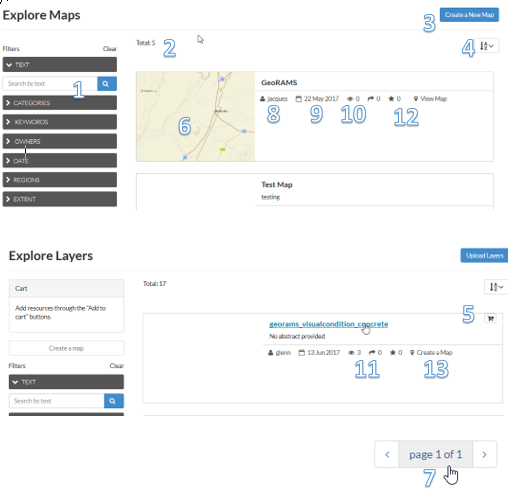The width and height of the screenshot is (516, 500).
Task: Expand the REGIONS filter
Action: [60, 180]
